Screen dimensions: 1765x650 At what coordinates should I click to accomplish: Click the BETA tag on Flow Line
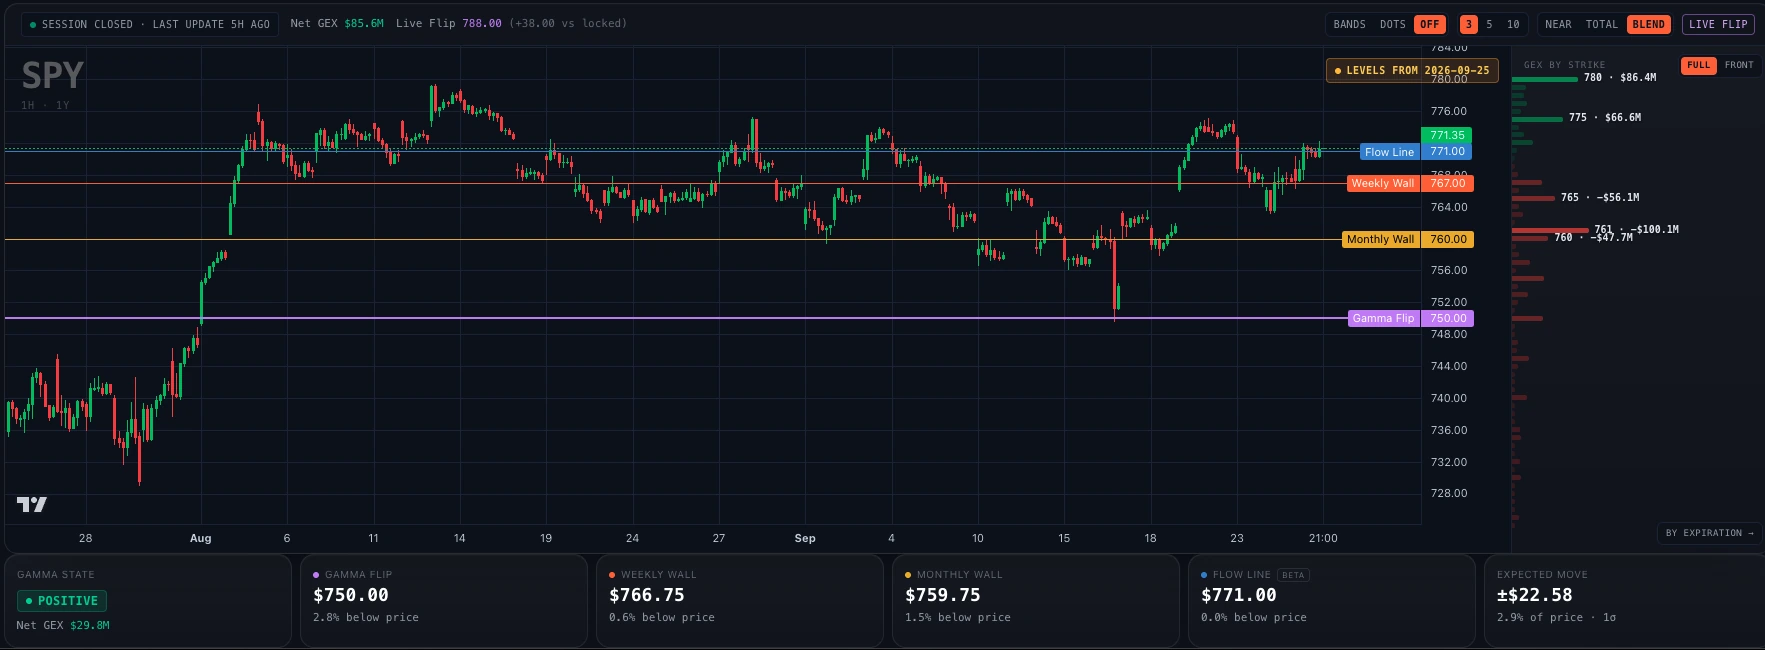point(1293,575)
